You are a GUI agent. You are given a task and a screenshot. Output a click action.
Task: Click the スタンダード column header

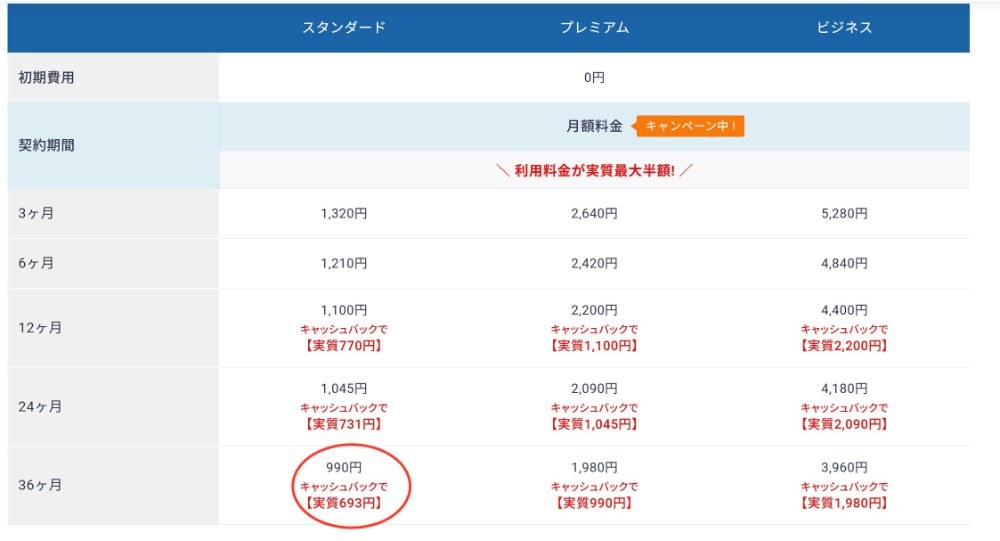(x=344, y=27)
